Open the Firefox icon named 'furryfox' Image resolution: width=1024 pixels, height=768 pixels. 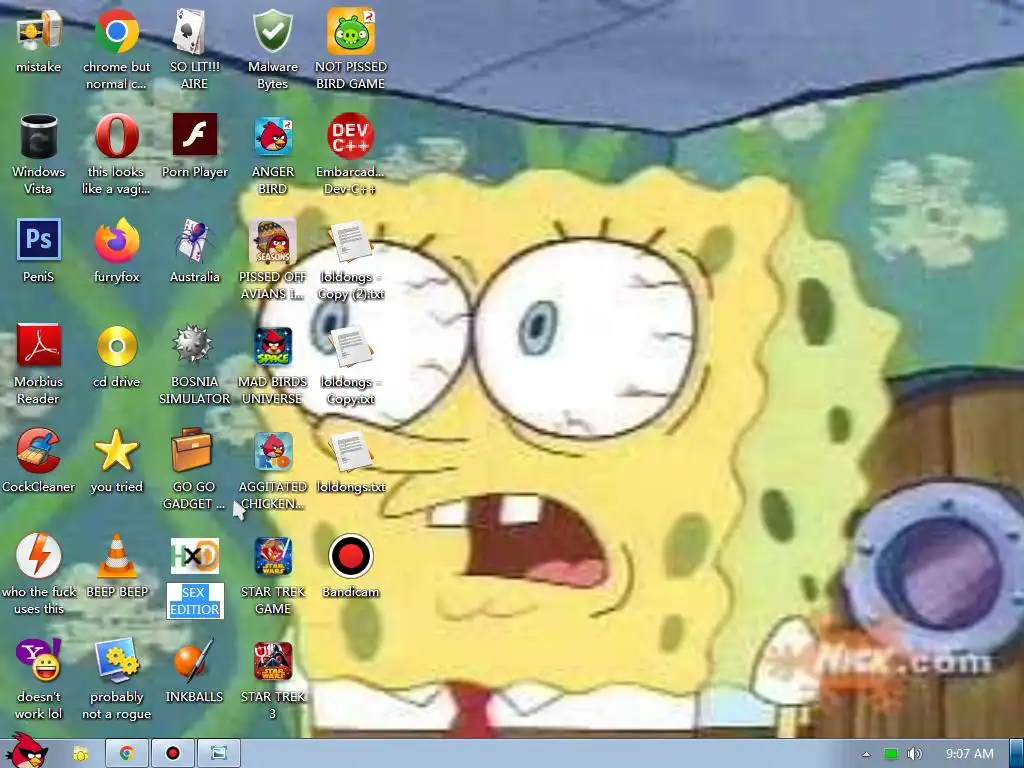tap(116, 251)
